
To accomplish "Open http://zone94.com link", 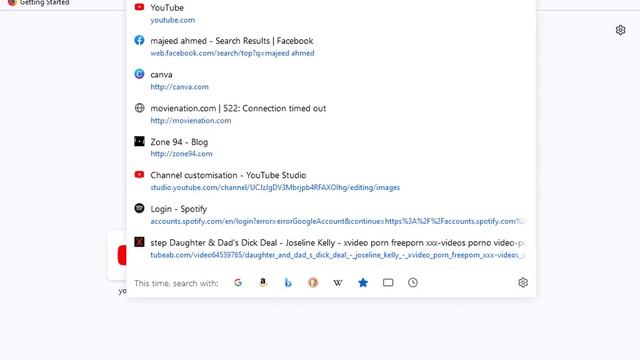I will (x=181, y=154).
